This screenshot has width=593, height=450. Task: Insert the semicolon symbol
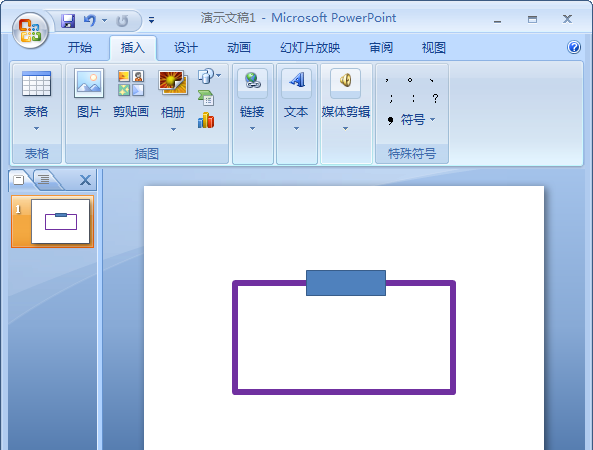click(x=391, y=99)
